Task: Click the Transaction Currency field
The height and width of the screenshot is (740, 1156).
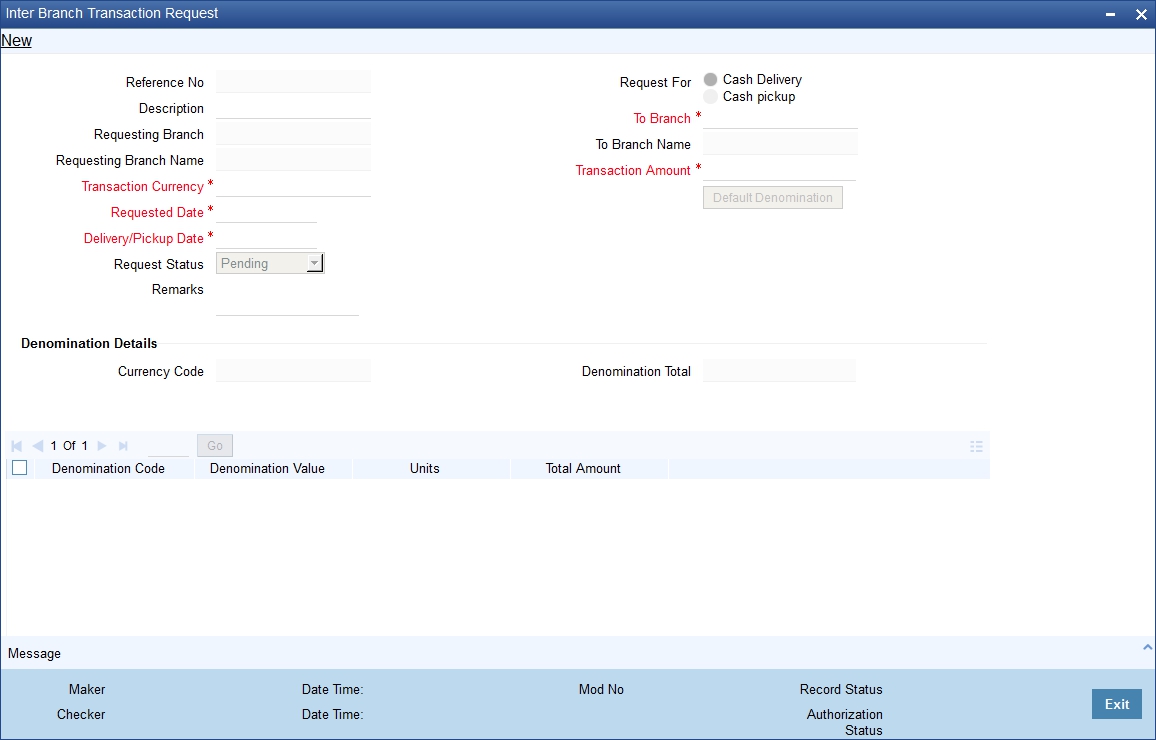Action: click(293, 186)
